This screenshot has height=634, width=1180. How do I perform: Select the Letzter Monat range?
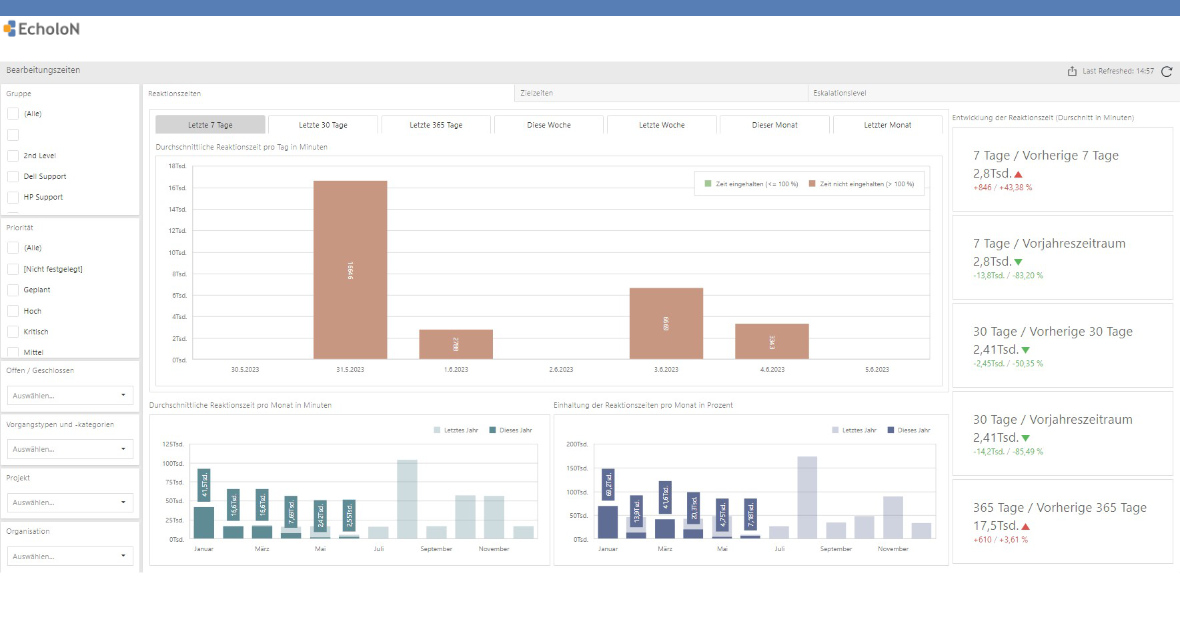[x=887, y=125]
